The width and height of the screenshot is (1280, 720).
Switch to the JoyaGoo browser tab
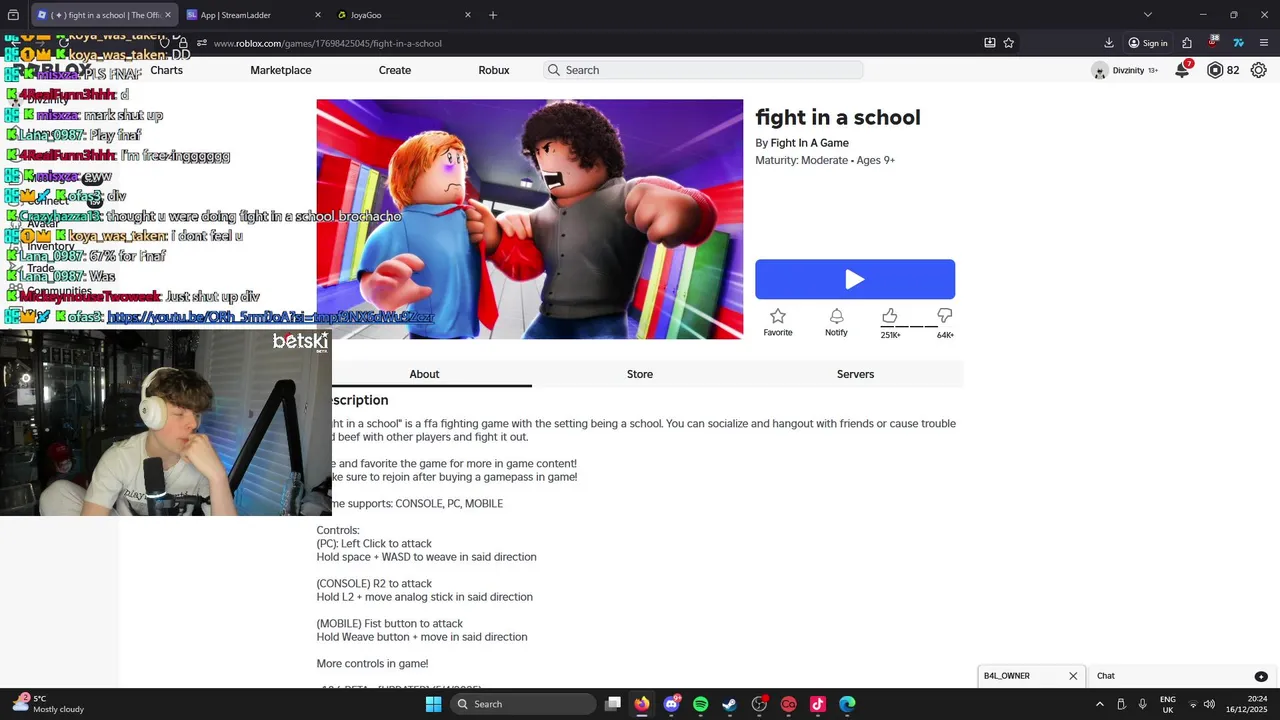[404, 15]
